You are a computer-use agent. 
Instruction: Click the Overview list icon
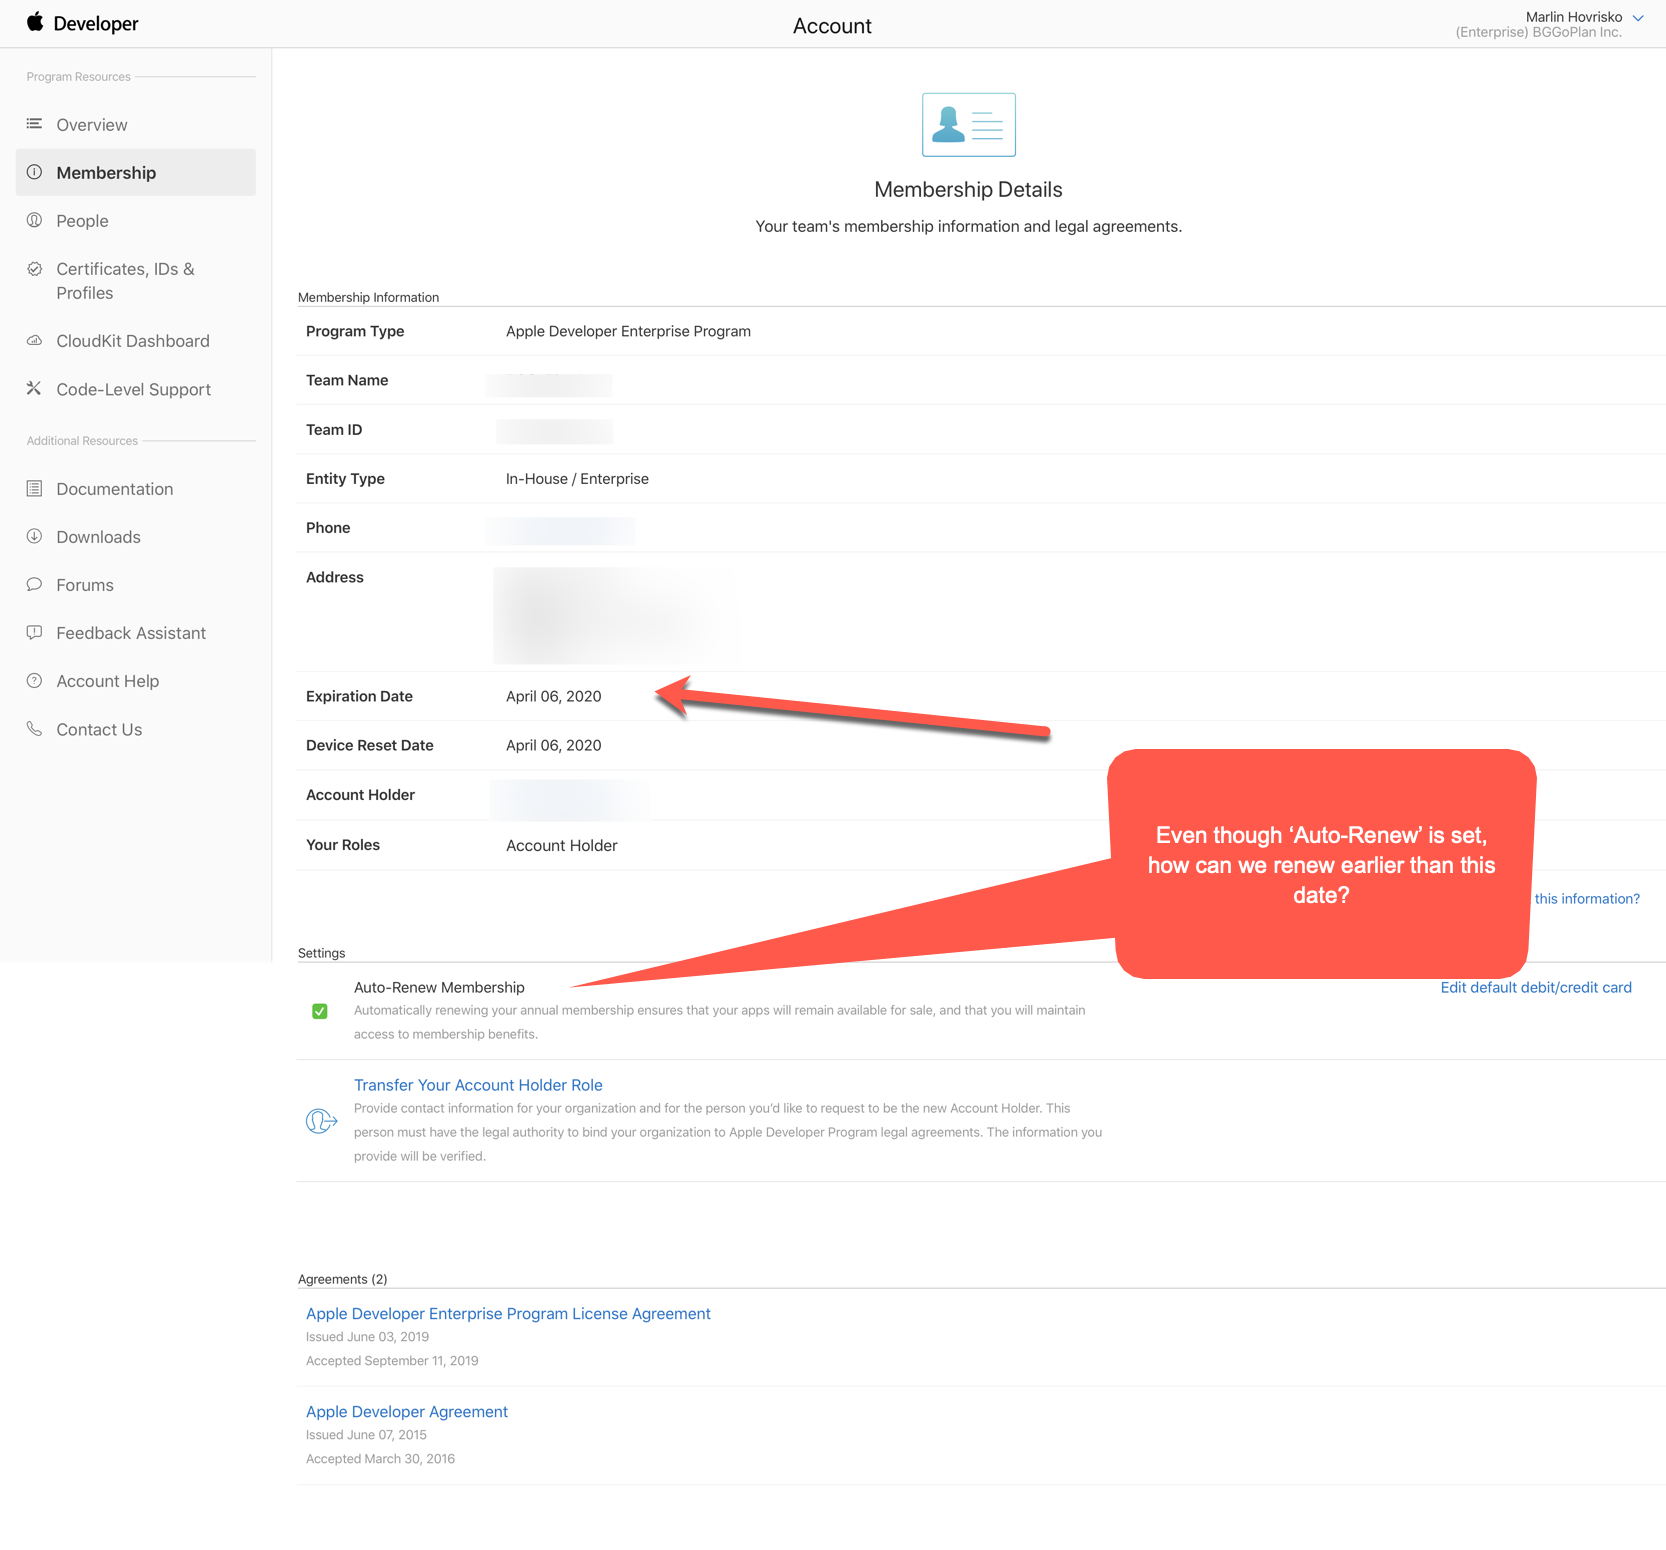(34, 124)
